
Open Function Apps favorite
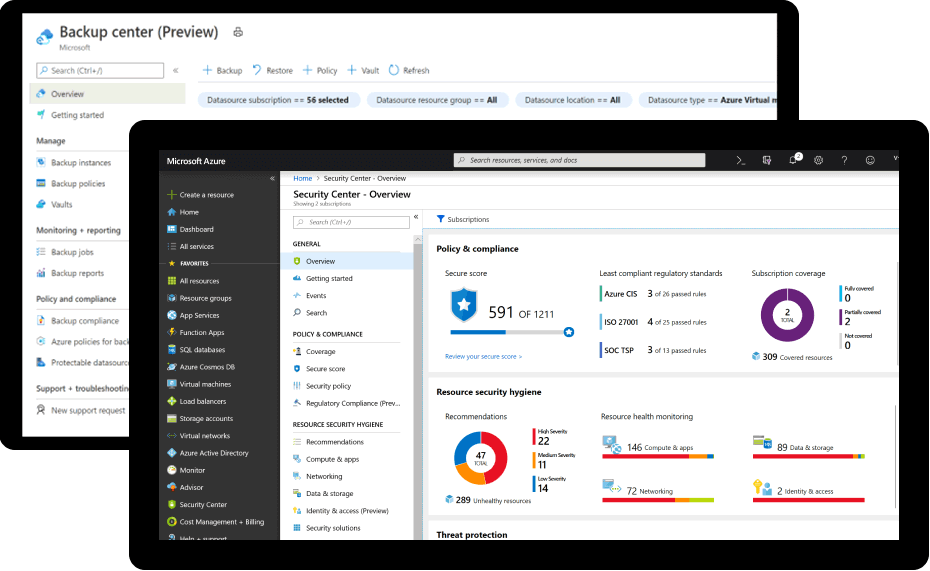pos(196,332)
